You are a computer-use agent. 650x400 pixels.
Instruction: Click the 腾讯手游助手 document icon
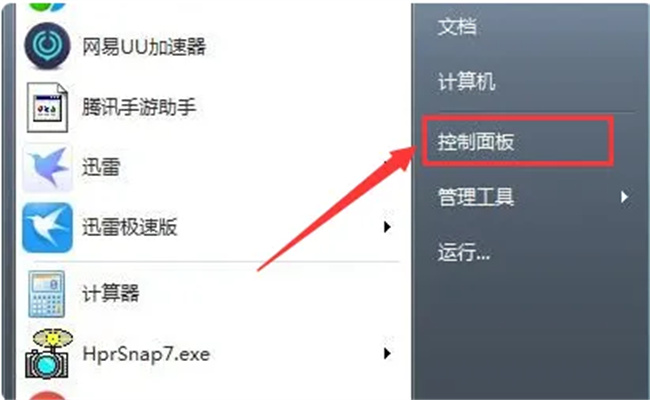47,107
